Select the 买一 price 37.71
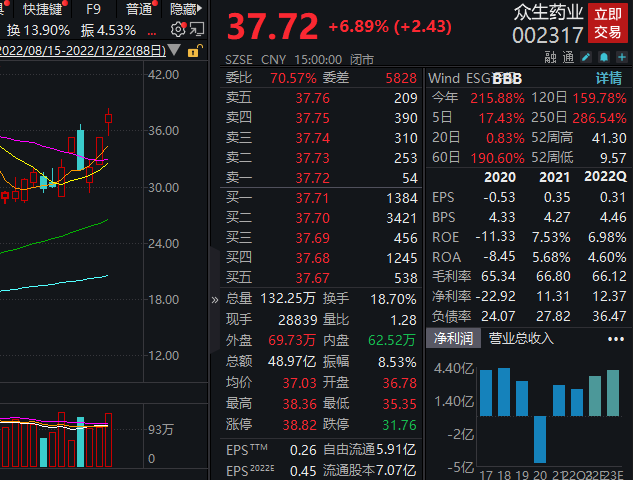633x480 pixels. tap(312, 198)
